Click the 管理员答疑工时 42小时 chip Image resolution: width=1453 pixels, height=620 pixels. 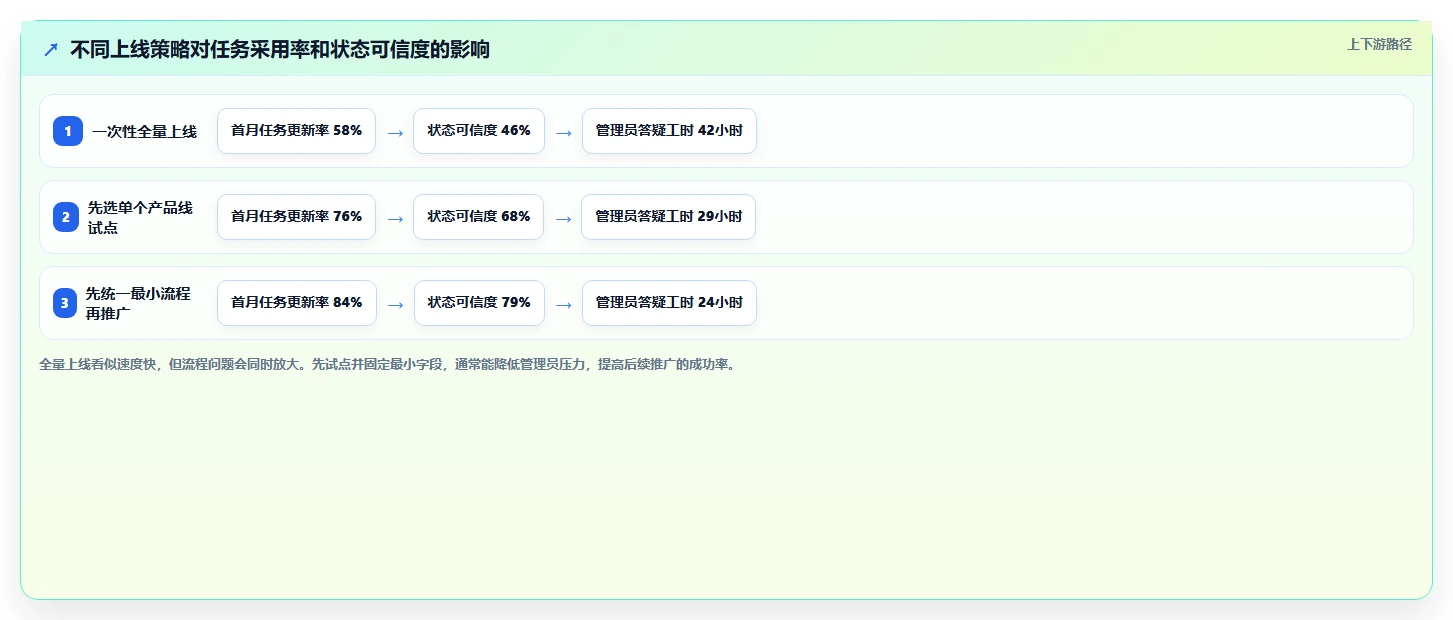click(x=669, y=131)
